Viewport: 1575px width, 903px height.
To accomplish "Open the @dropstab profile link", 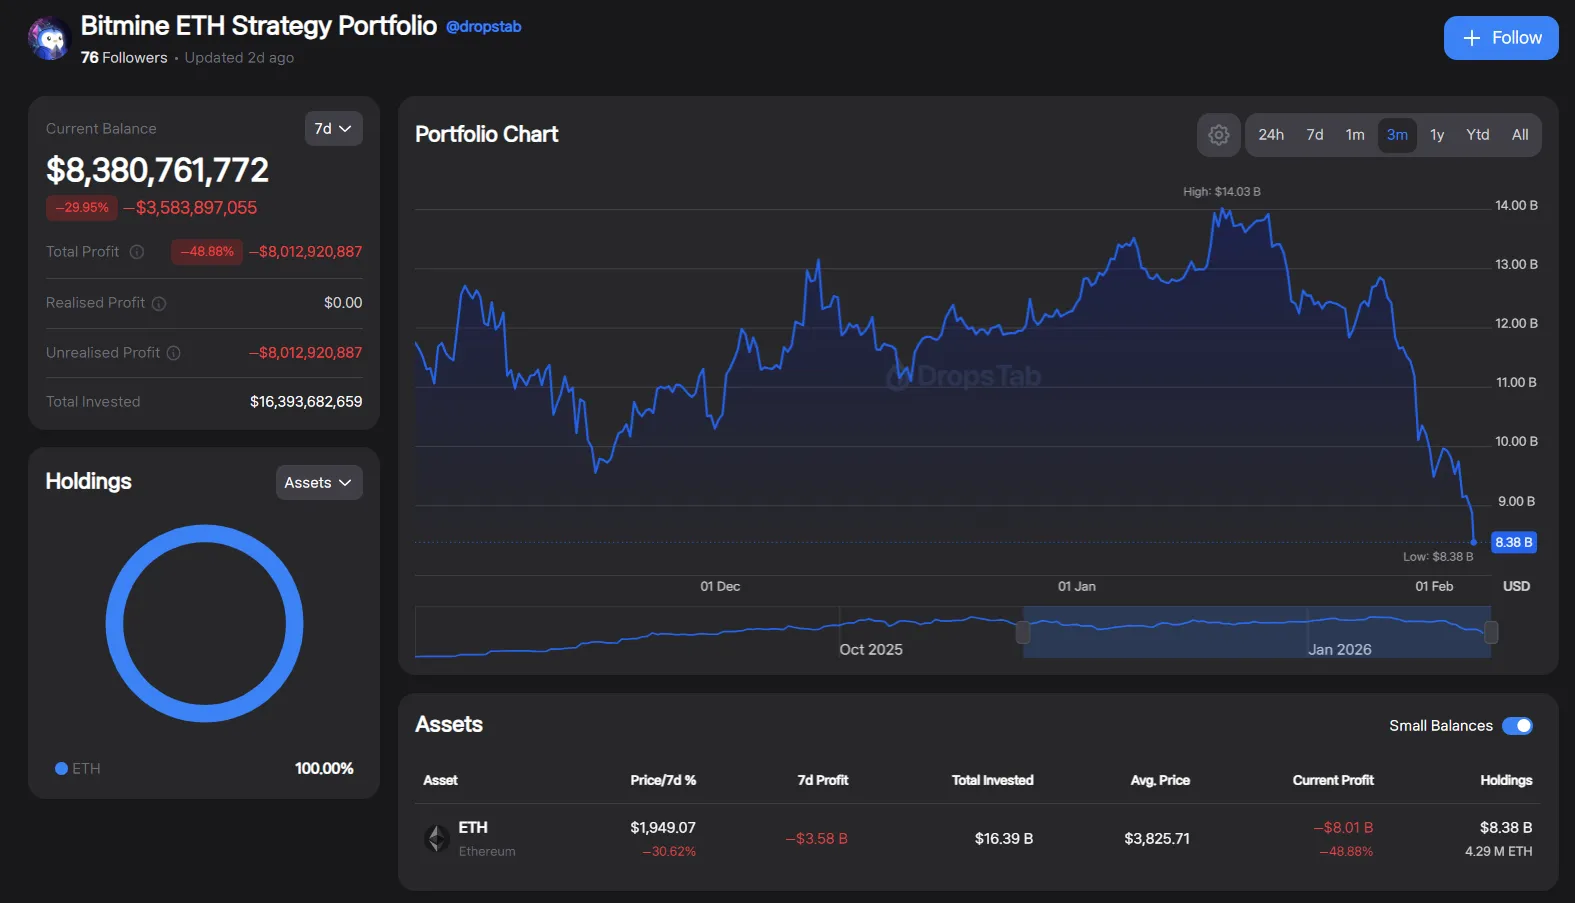I will [483, 27].
